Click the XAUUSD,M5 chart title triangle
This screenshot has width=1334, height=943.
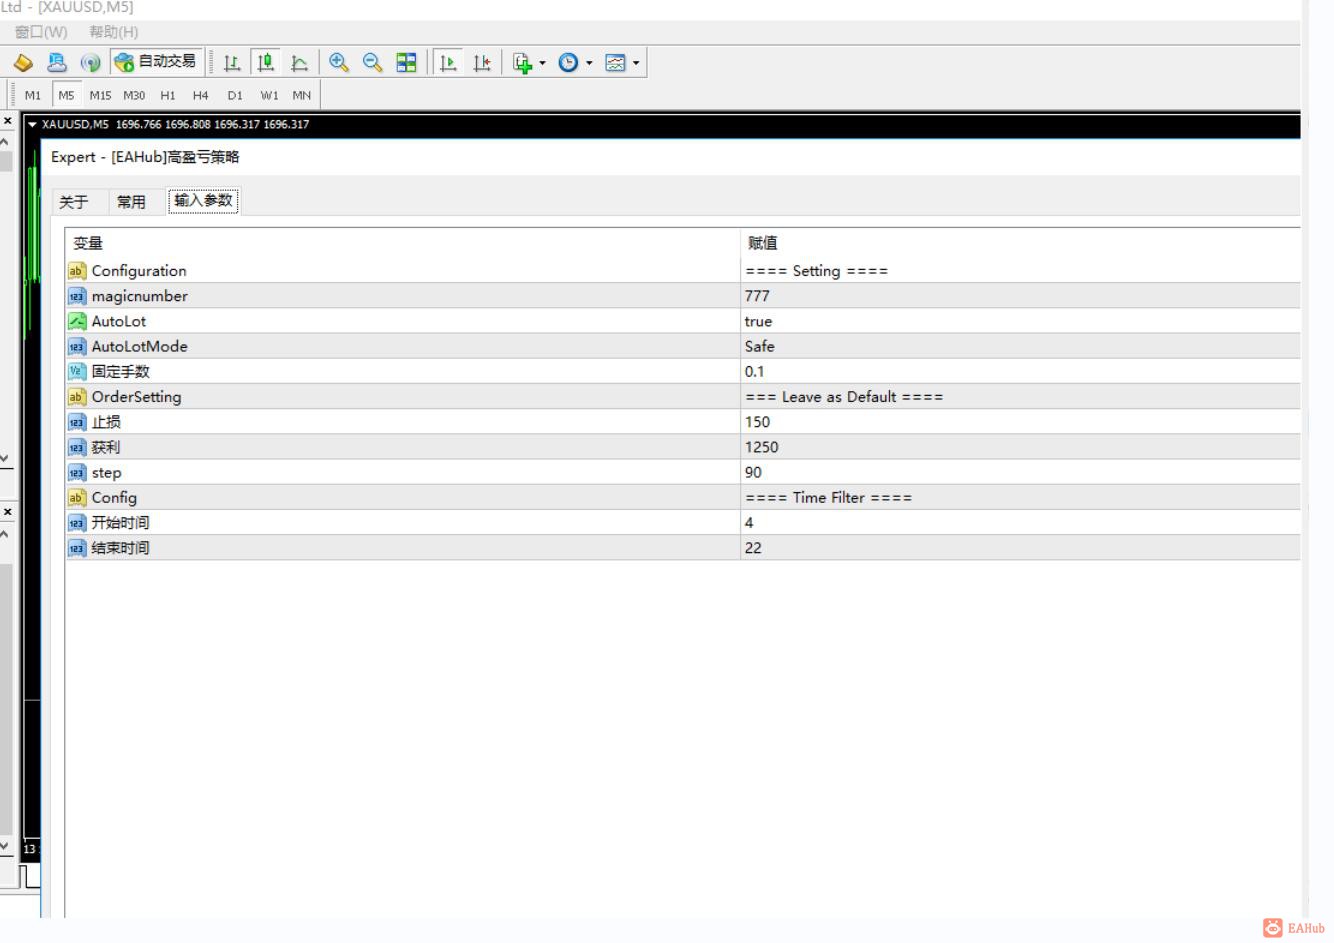(x=32, y=125)
